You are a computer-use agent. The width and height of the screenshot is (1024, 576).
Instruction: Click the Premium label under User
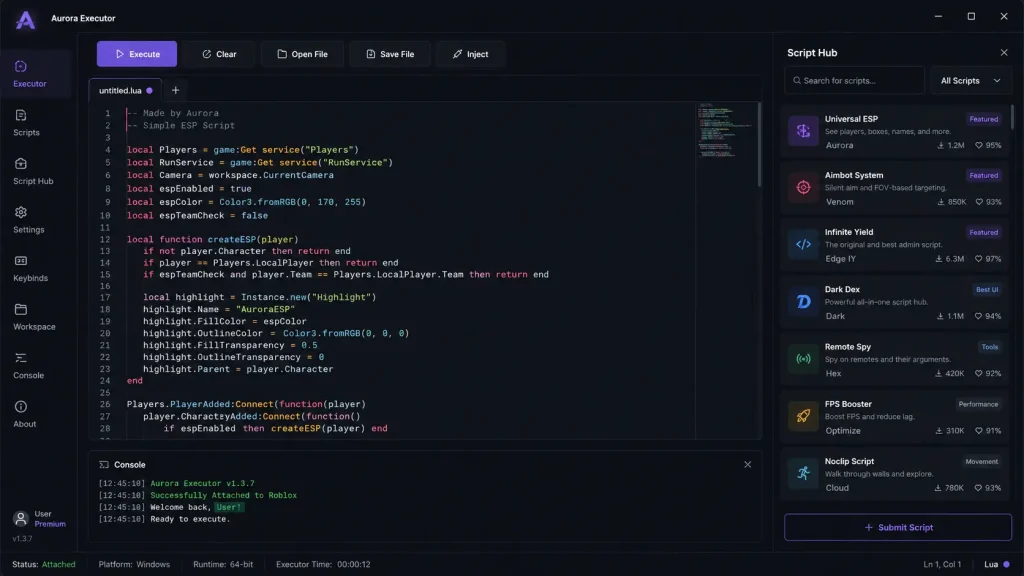(x=50, y=524)
